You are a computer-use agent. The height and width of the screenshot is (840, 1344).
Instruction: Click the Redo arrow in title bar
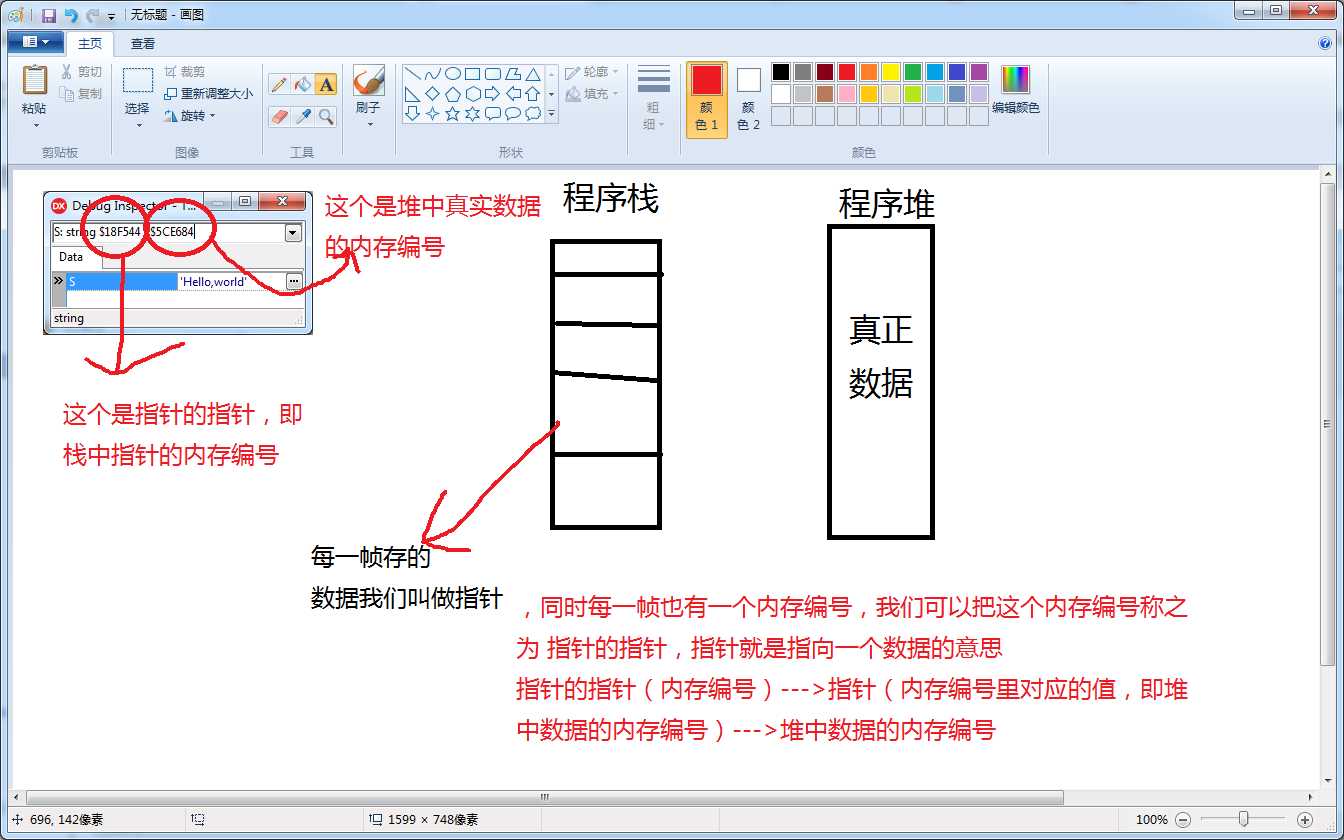[x=93, y=15]
